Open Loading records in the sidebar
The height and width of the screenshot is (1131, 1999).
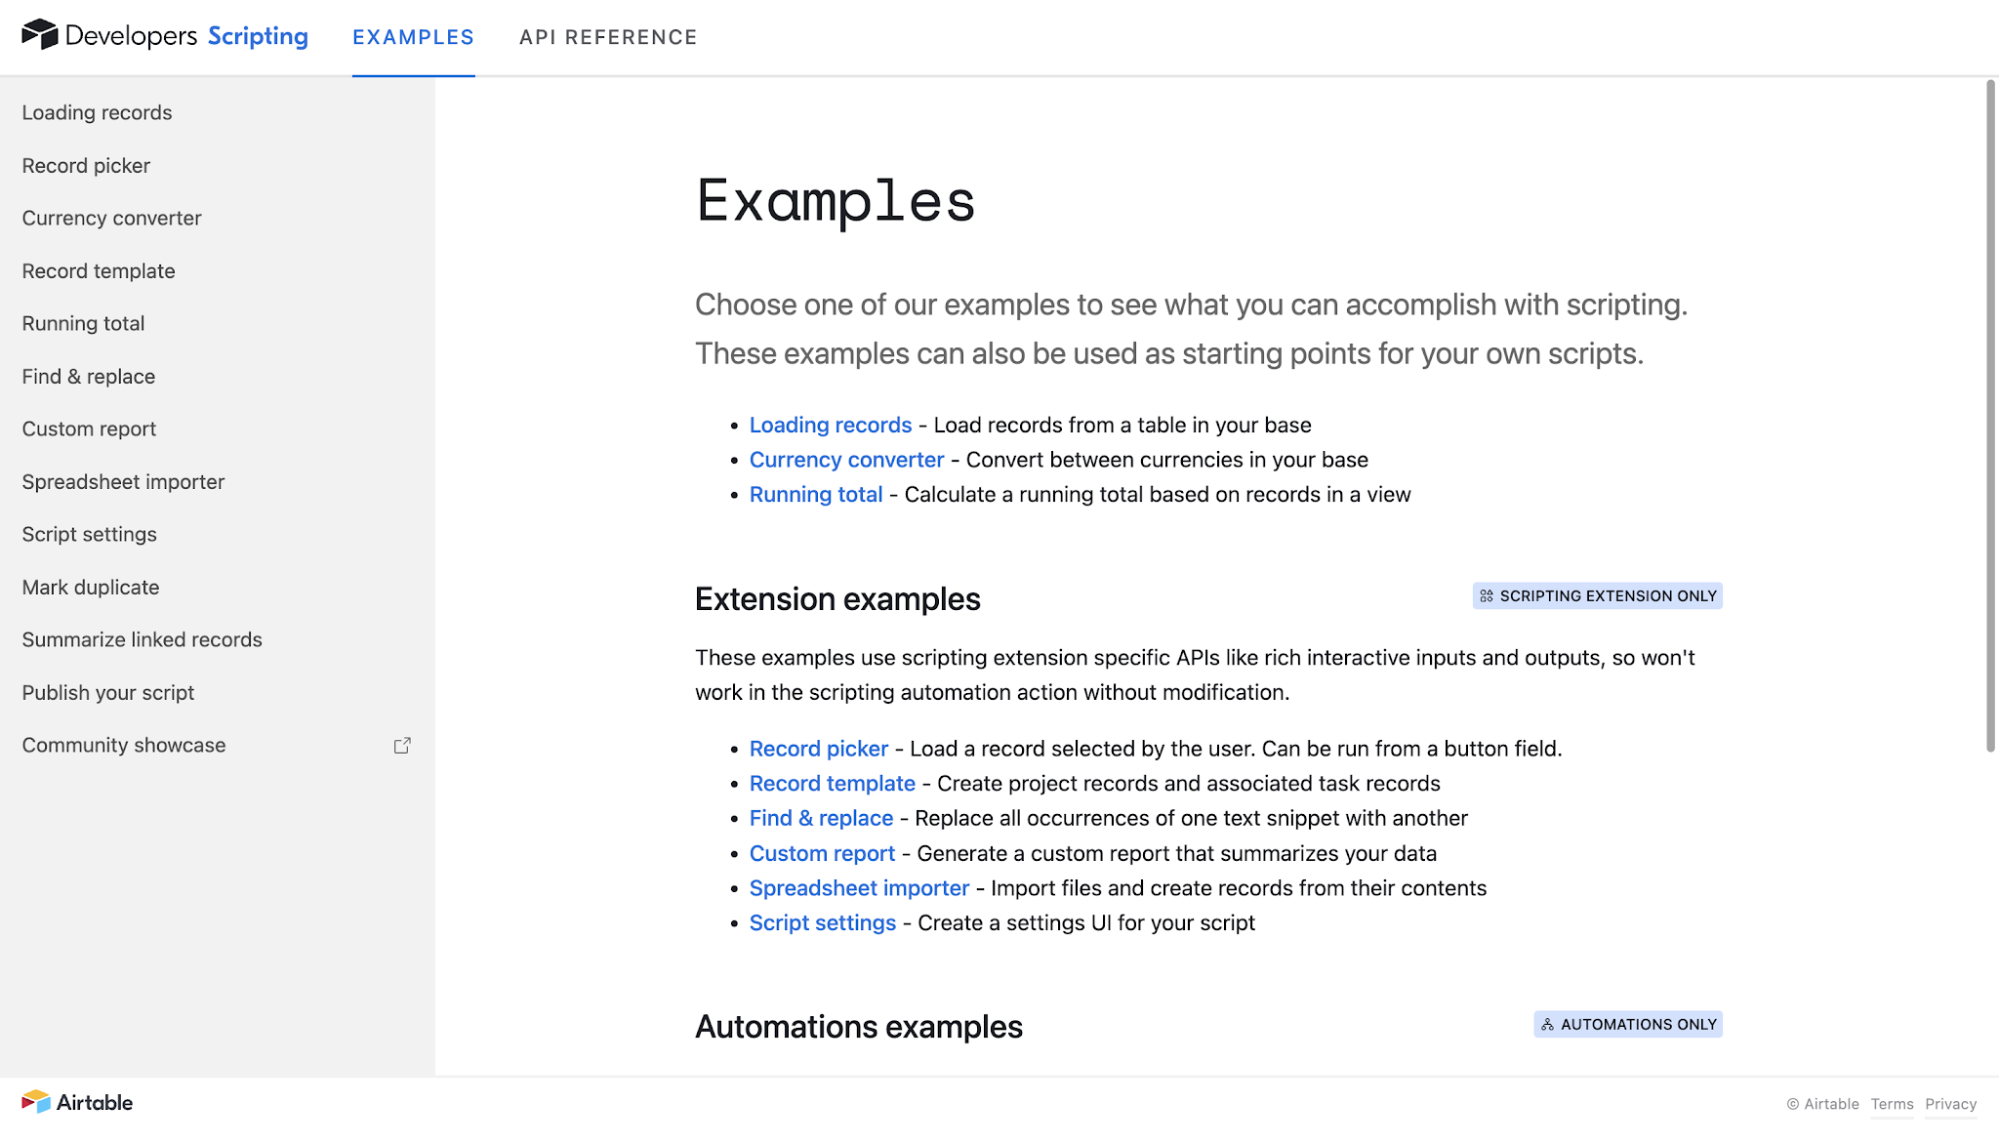point(97,113)
